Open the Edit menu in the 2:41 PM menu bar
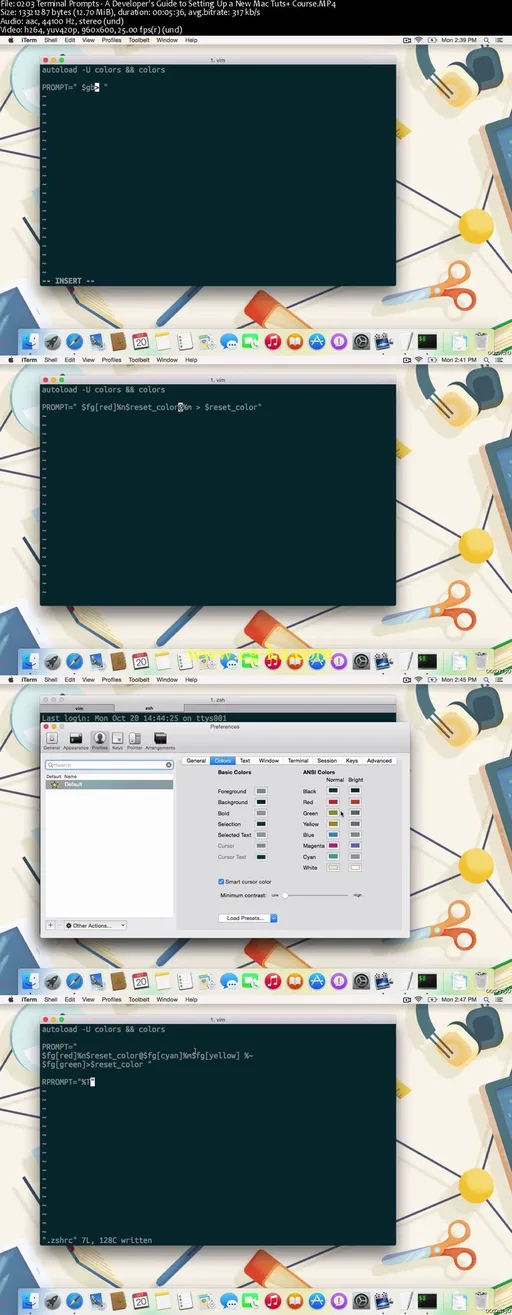 pyautogui.click(x=70, y=359)
